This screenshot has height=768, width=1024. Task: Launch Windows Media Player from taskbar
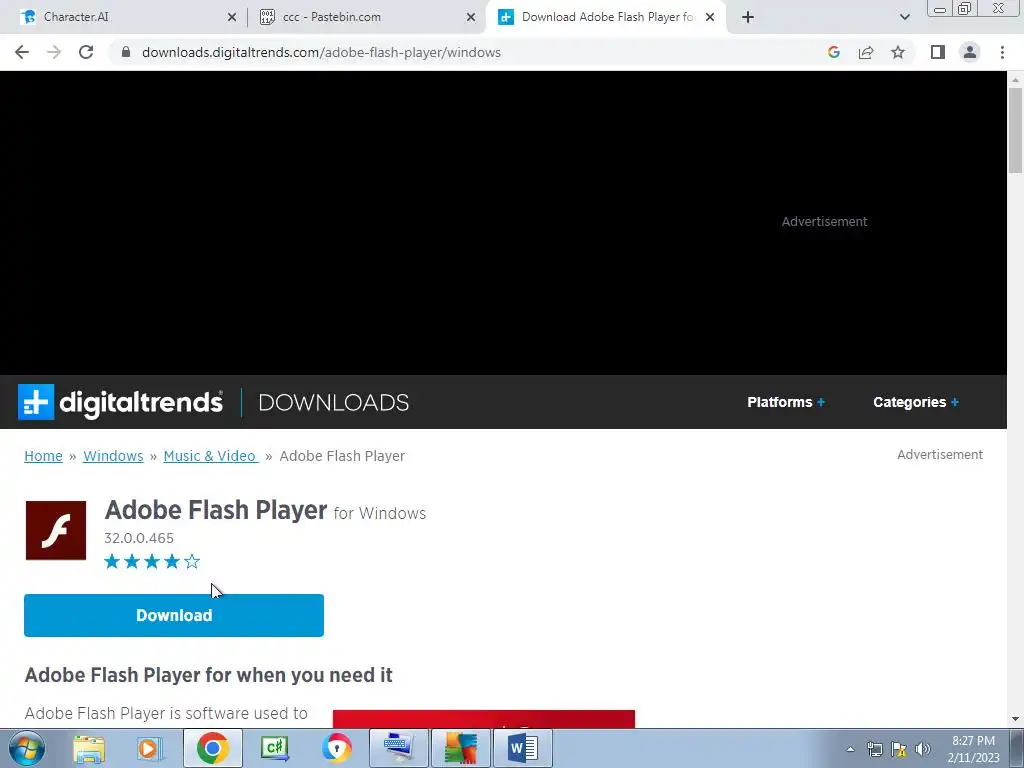click(x=150, y=748)
